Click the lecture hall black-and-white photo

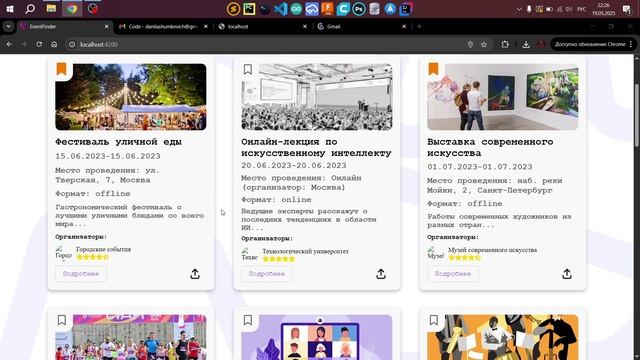click(317, 97)
